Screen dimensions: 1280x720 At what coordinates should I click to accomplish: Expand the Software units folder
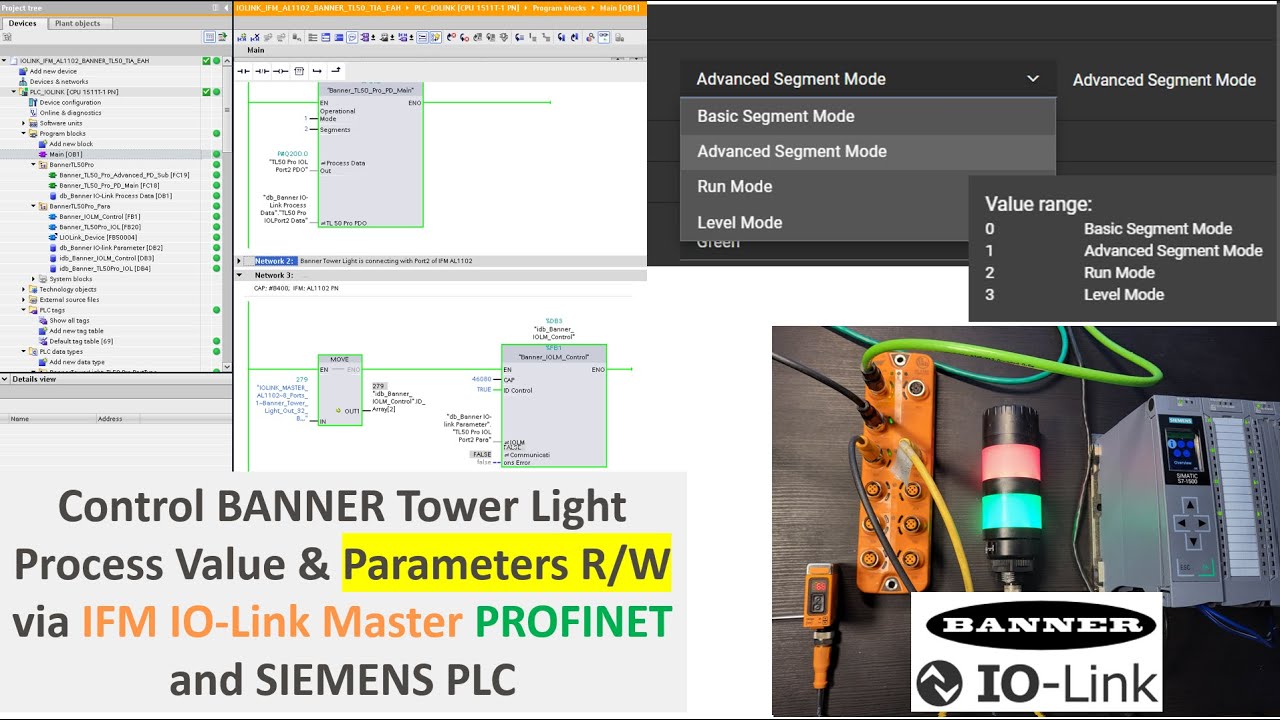(24, 123)
